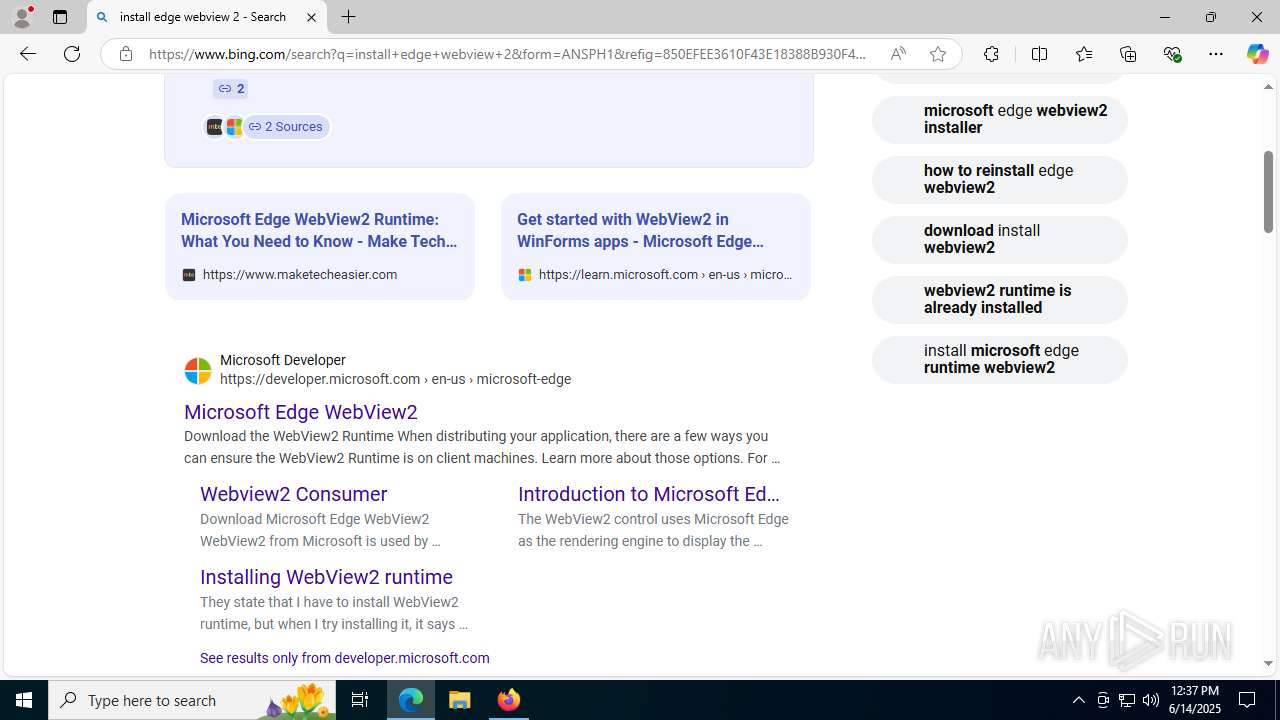
Task: Click the taskbar clock showing 12:37 PM
Action: click(x=1194, y=700)
